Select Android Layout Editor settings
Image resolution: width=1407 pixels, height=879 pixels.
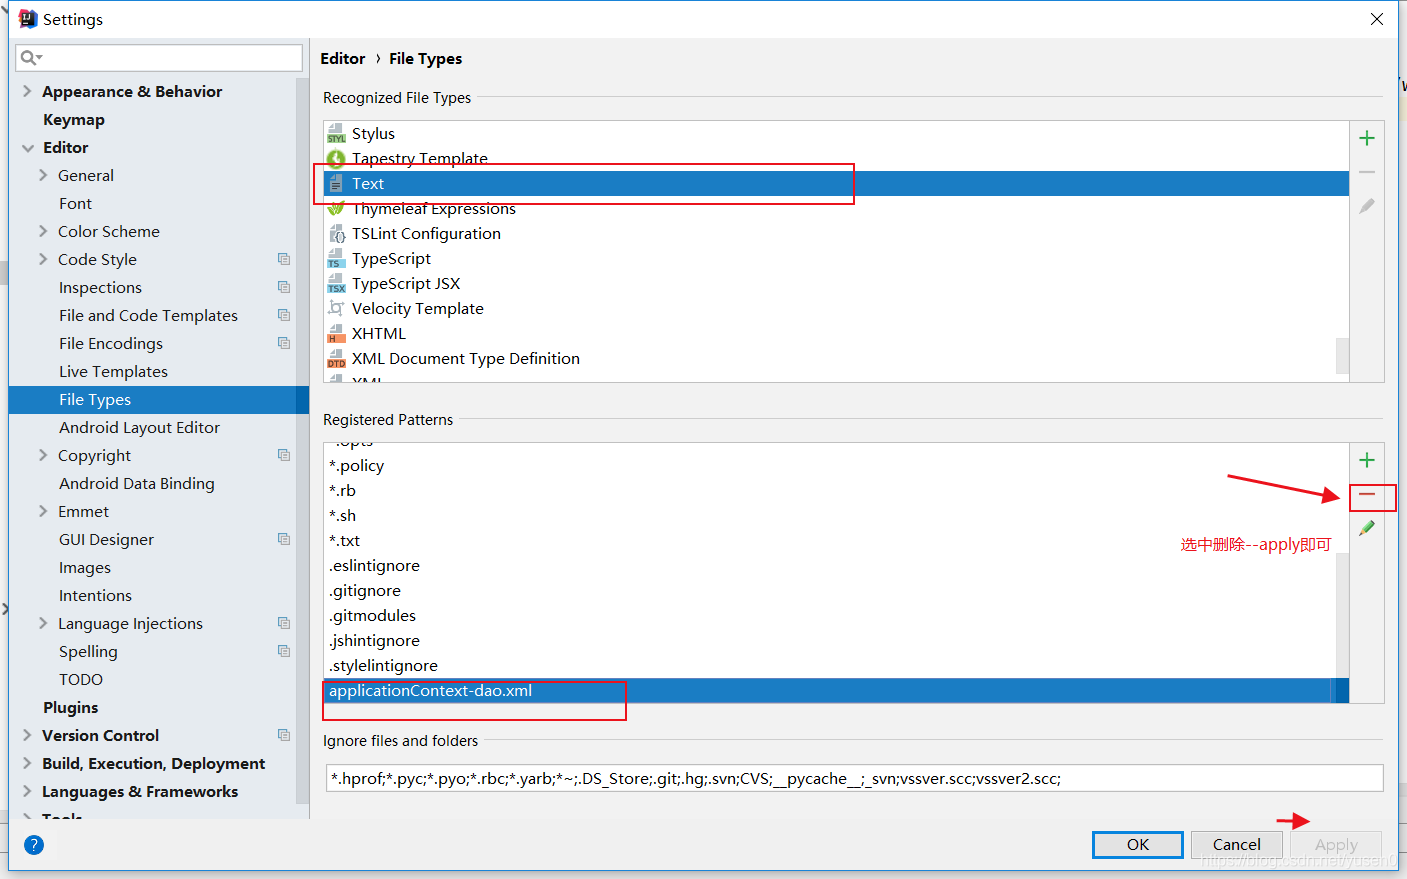coord(139,427)
